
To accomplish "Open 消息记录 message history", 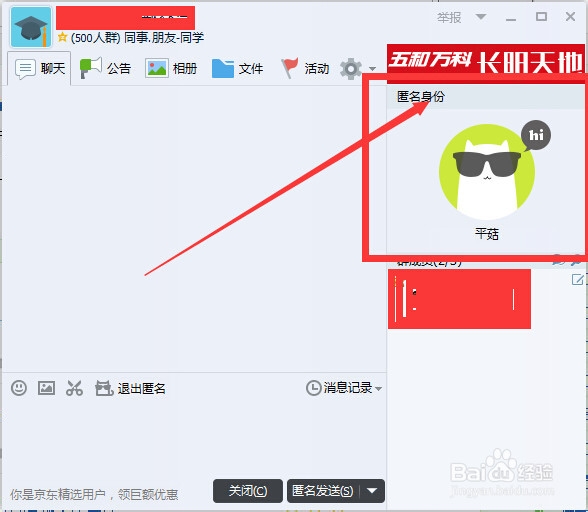I will (x=339, y=388).
